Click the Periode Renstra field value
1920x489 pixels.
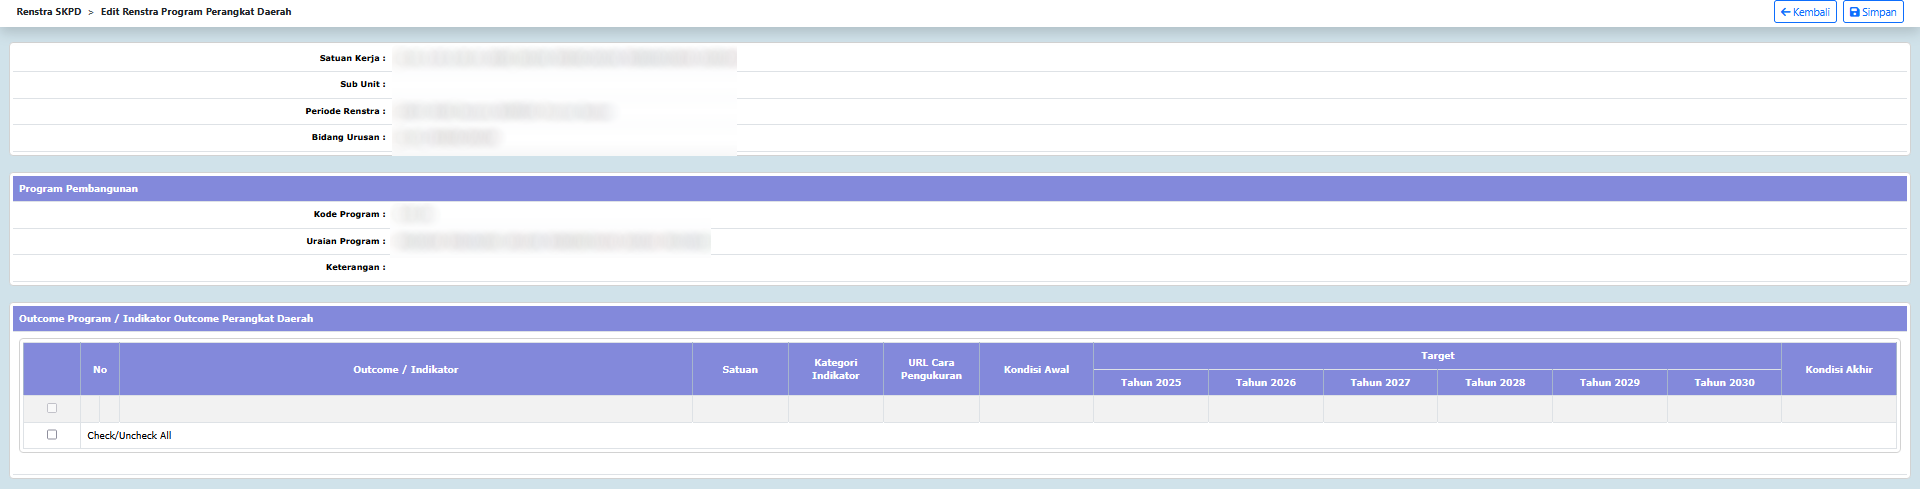pyautogui.click(x=503, y=111)
